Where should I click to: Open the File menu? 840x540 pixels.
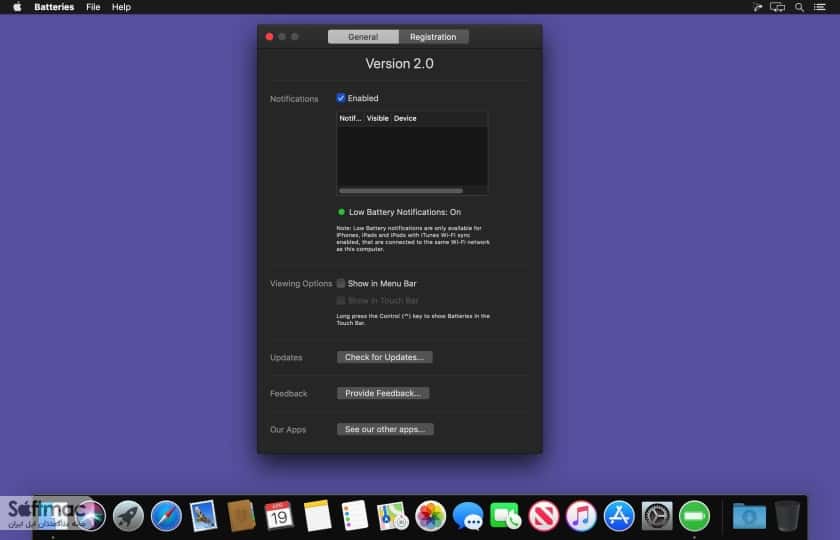(x=93, y=7)
